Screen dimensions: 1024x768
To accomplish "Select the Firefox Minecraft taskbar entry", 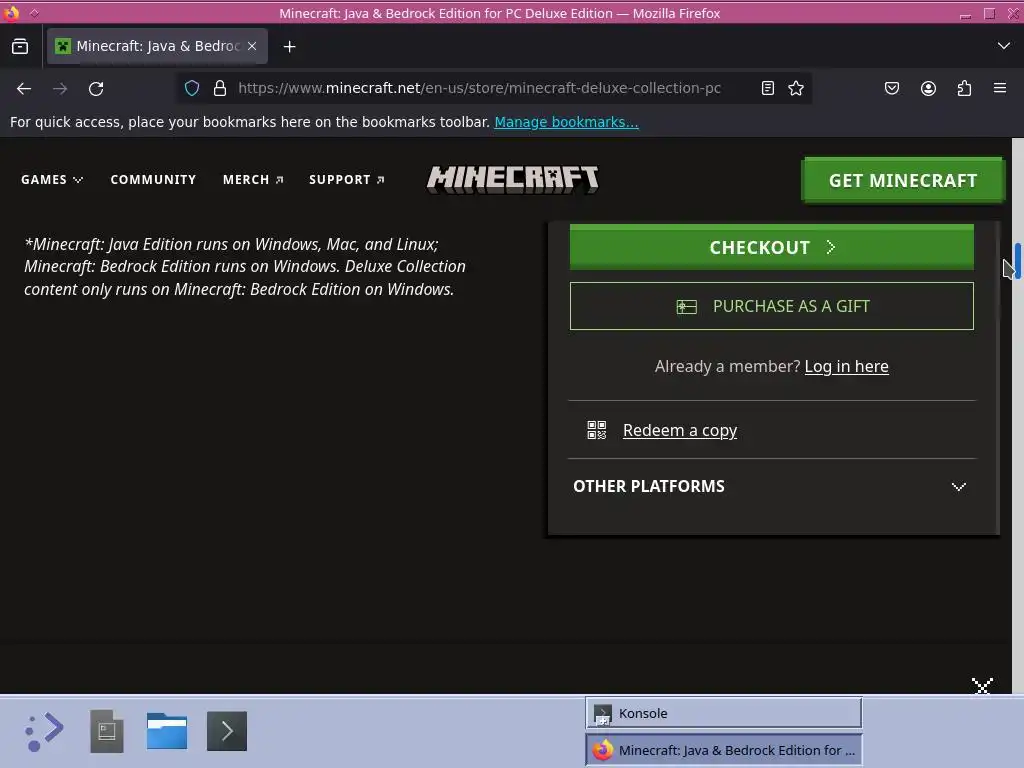I will [x=724, y=750].
